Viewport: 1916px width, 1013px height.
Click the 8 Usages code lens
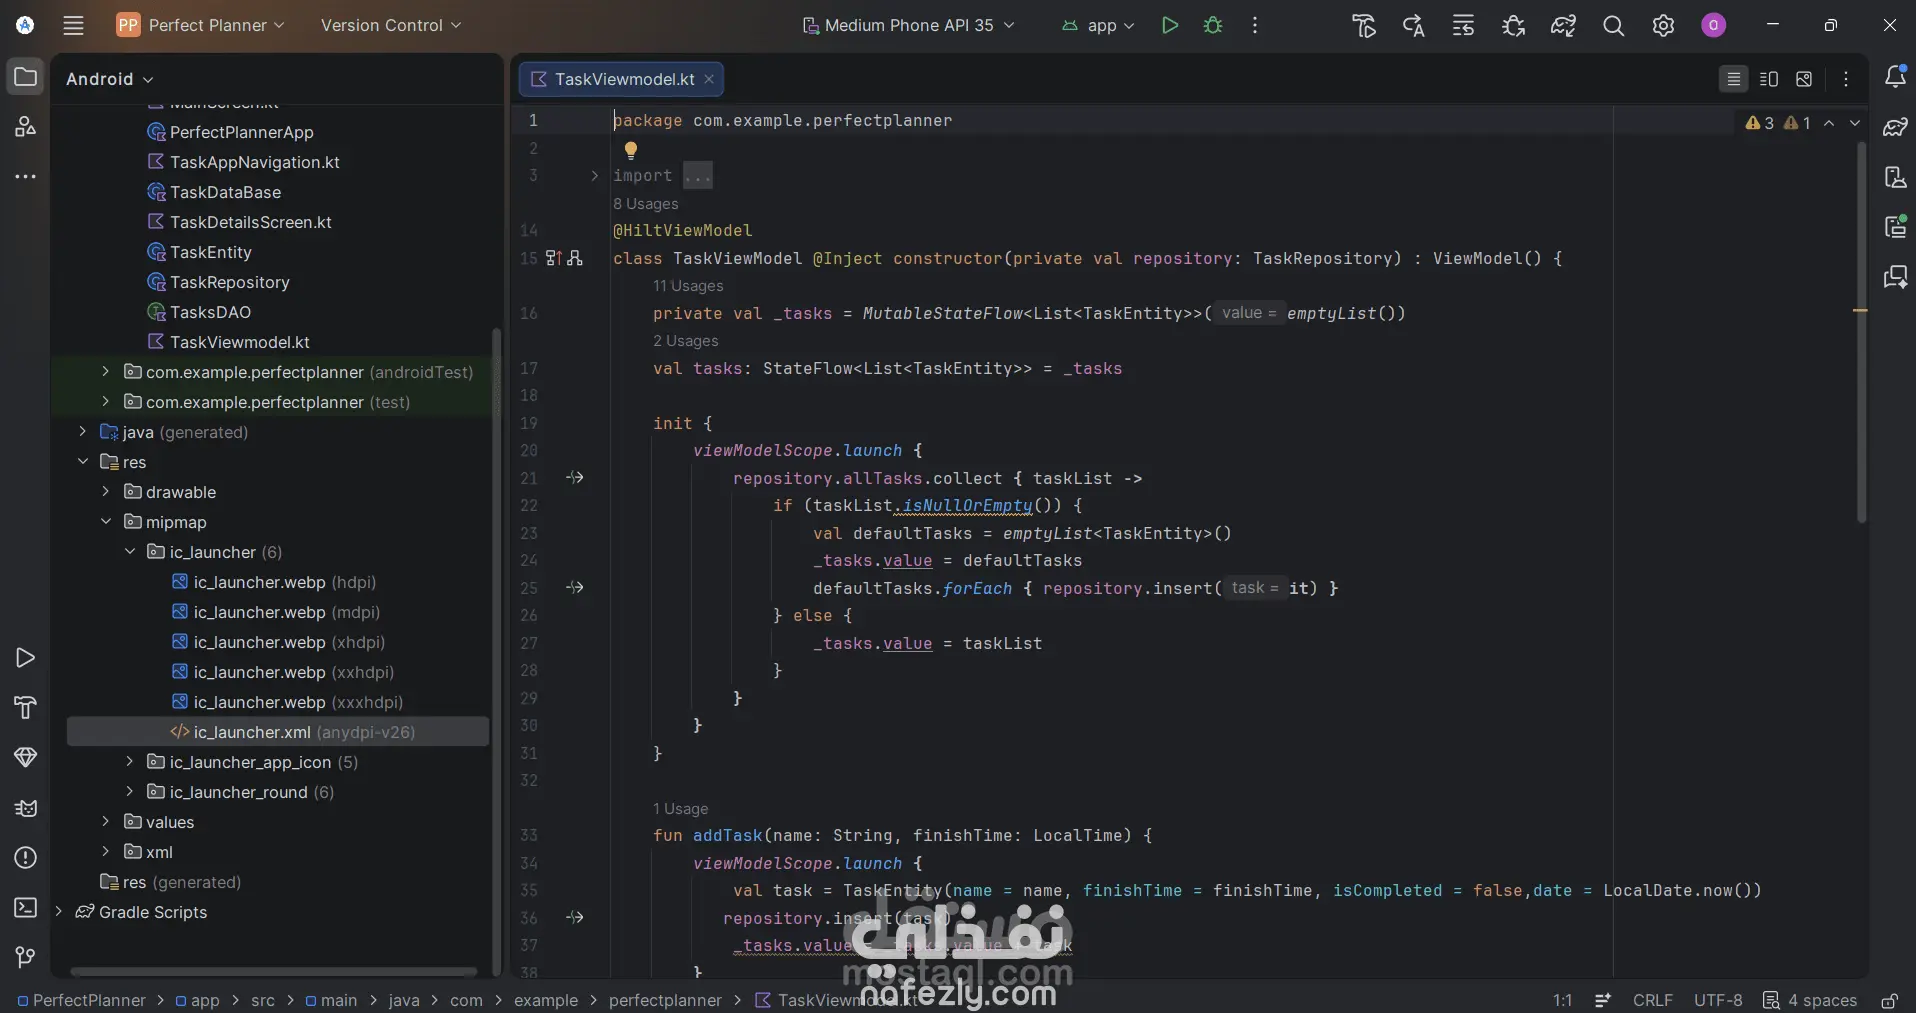coord(646,204)
